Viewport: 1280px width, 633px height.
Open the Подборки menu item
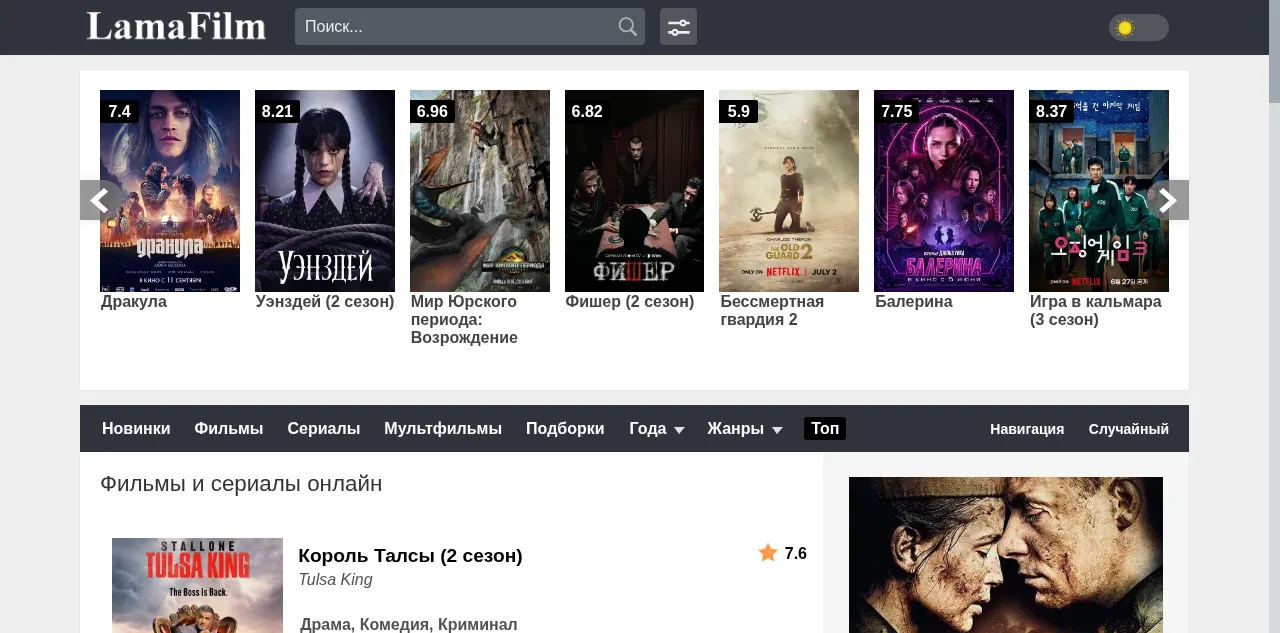565,428
